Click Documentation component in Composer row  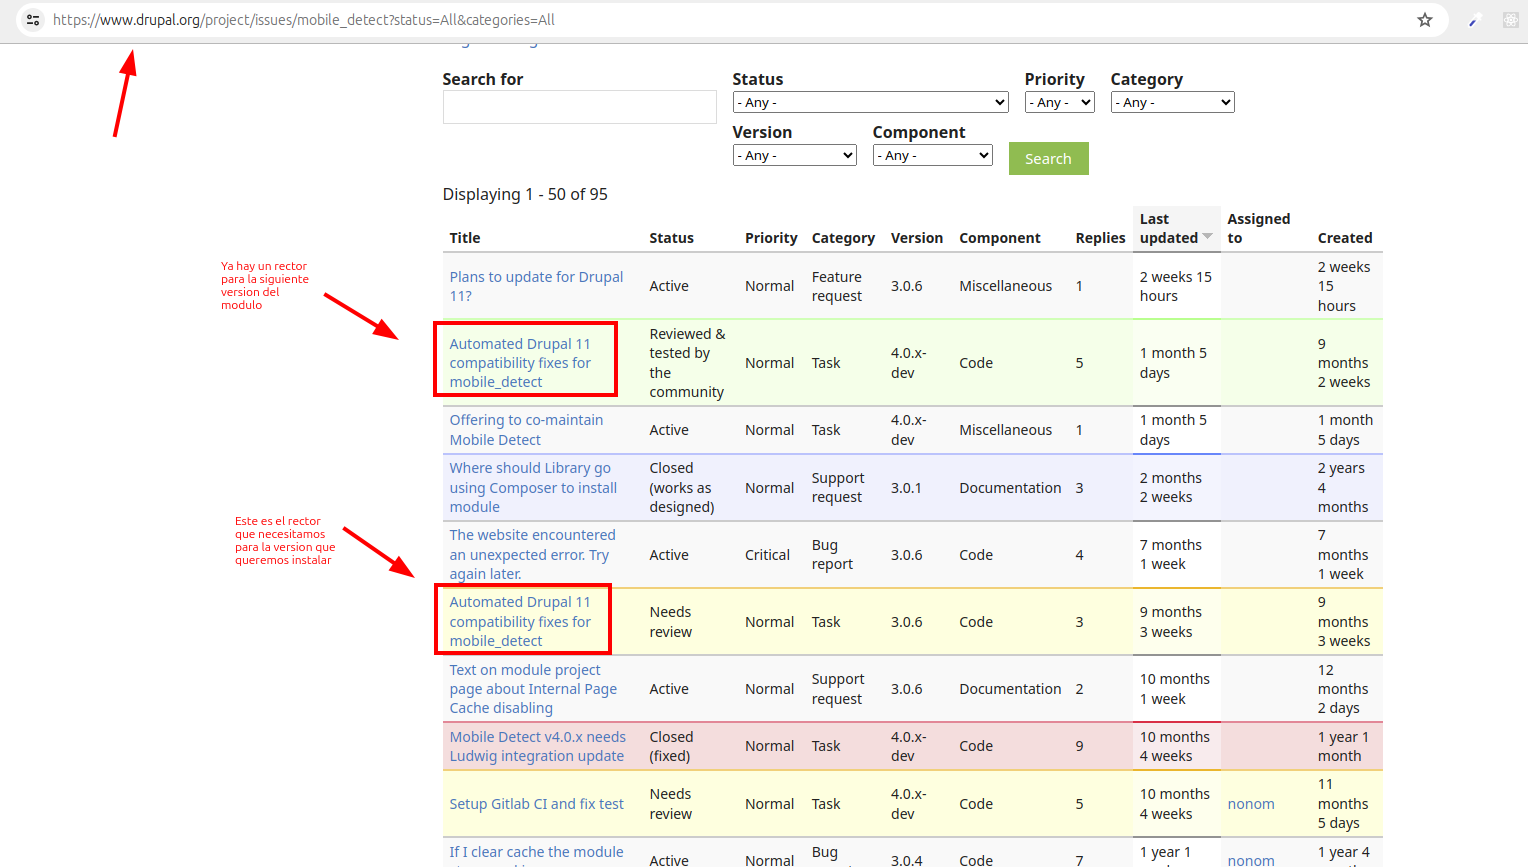(1010, 488)
